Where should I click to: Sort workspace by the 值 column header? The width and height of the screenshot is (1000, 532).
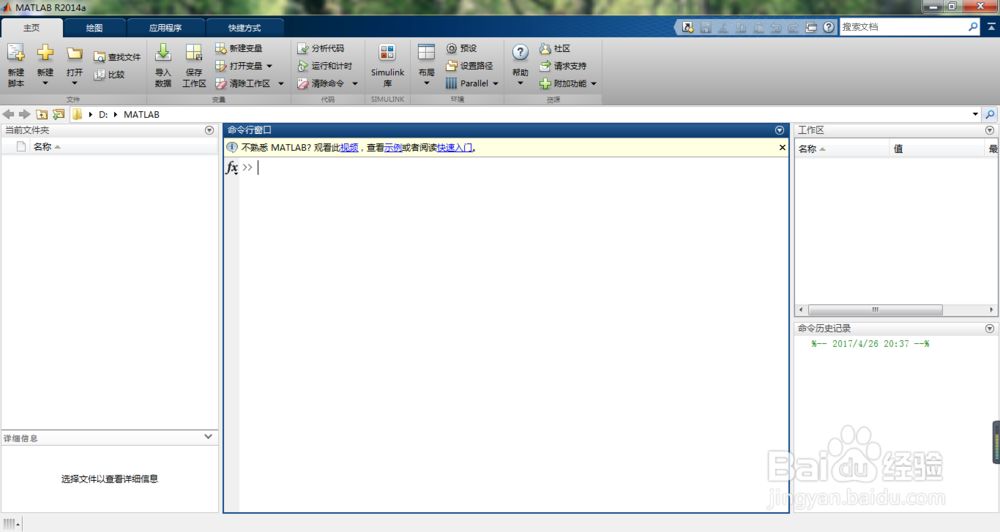click(938, 149)
